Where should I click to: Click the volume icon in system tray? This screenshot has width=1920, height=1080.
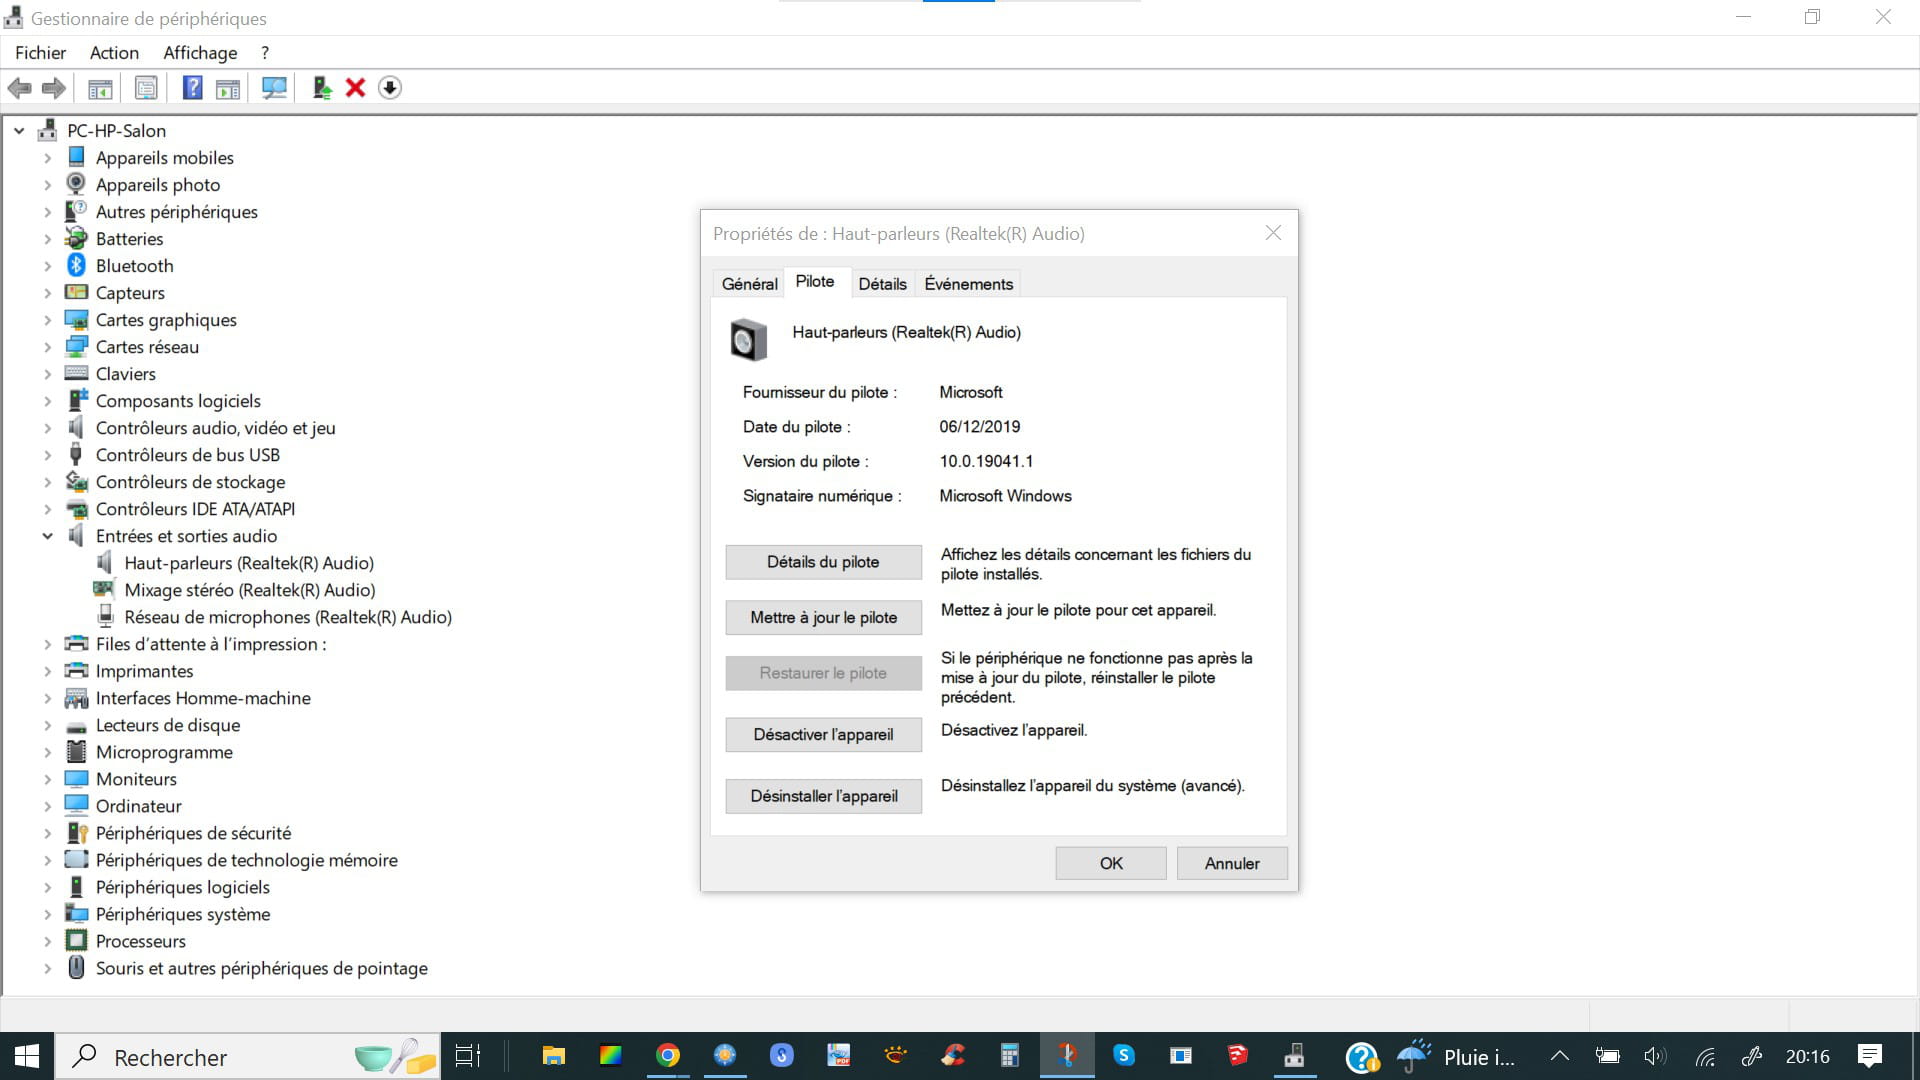1655,1056
